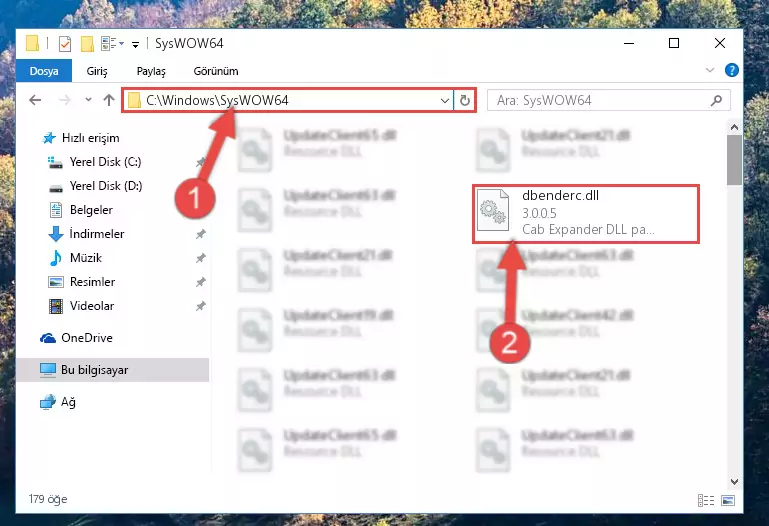Click the Resimler picture icon
This screenshot has height=526, width=769.
point(56,282)
